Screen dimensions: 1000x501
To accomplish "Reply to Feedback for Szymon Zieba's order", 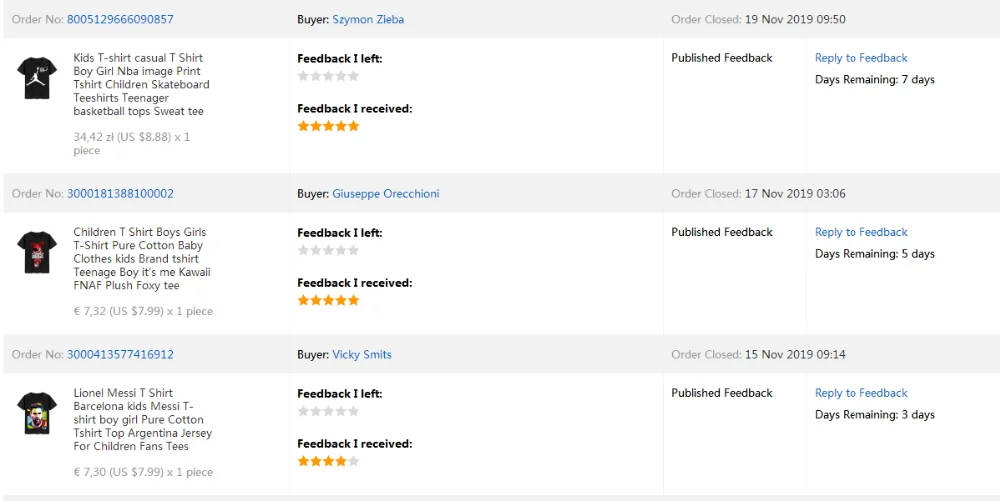I will [x=861, y=58].
